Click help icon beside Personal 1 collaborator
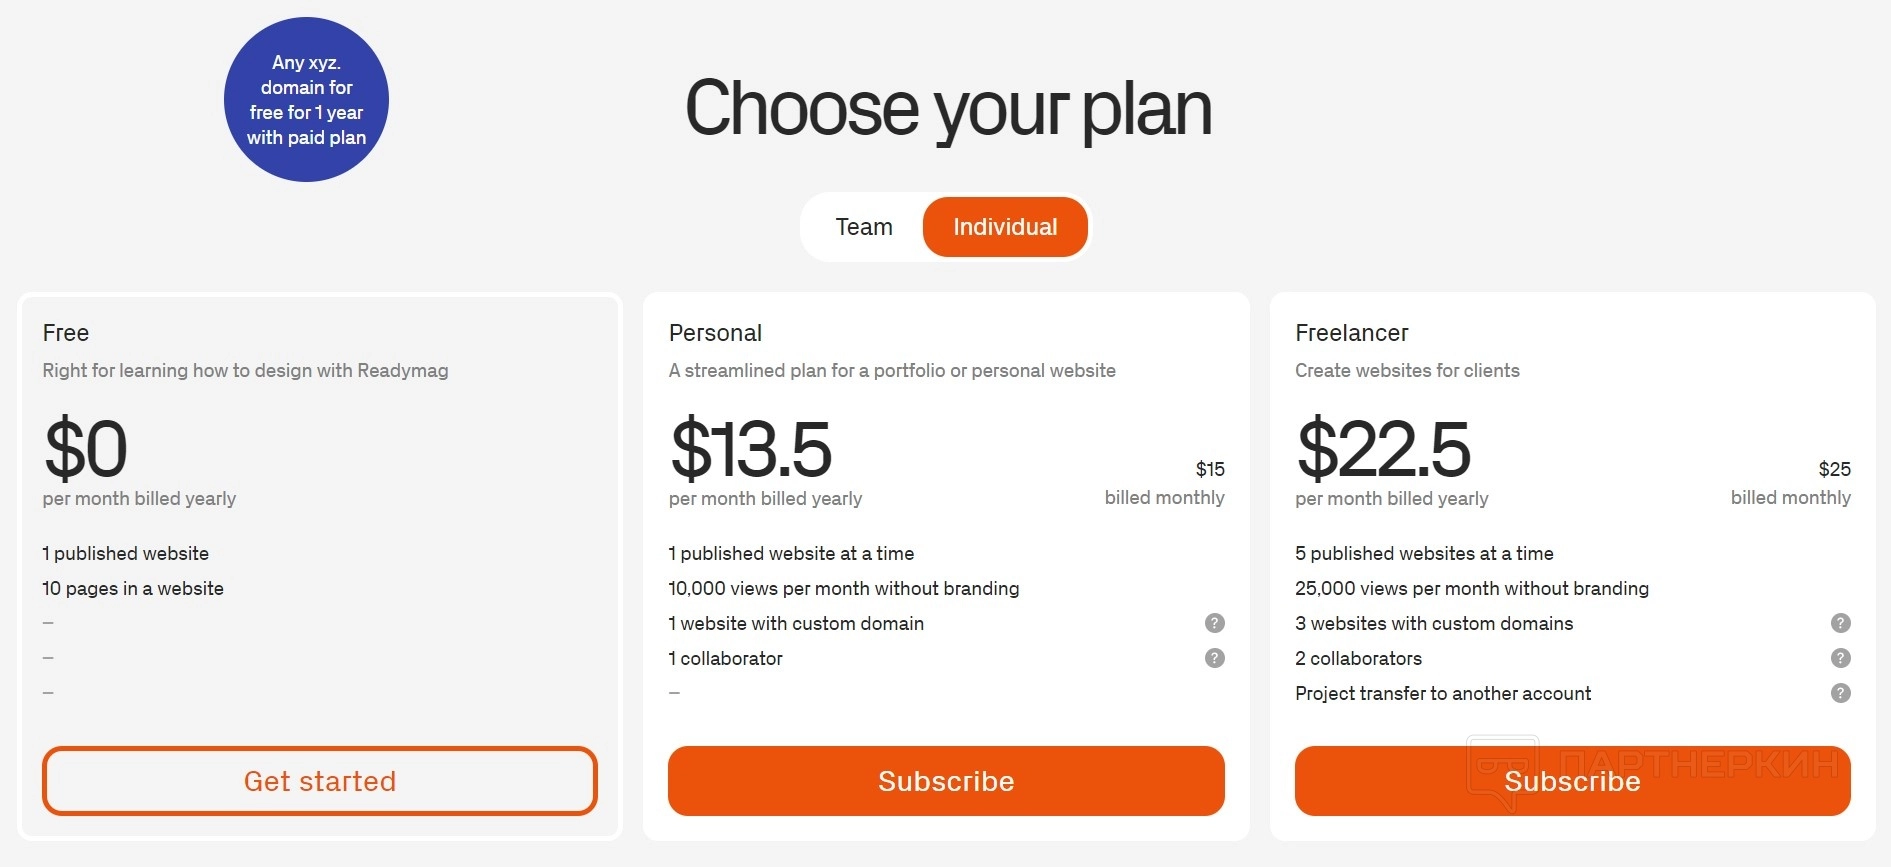The height and width of the screenshot is (867, 1891). click(x=1214, y=658)
